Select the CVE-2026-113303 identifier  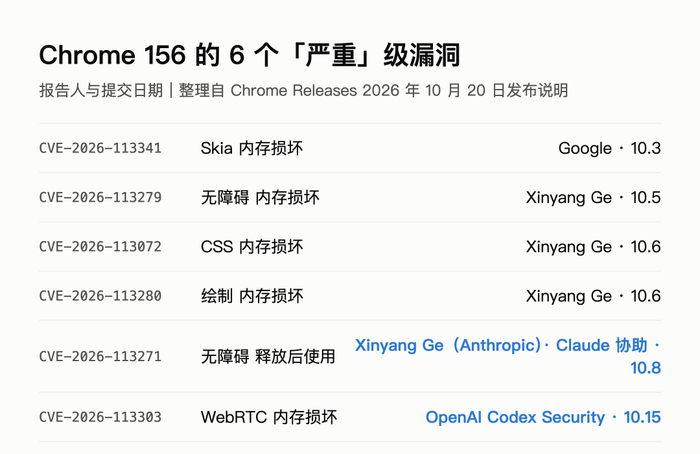coord(100,417)
